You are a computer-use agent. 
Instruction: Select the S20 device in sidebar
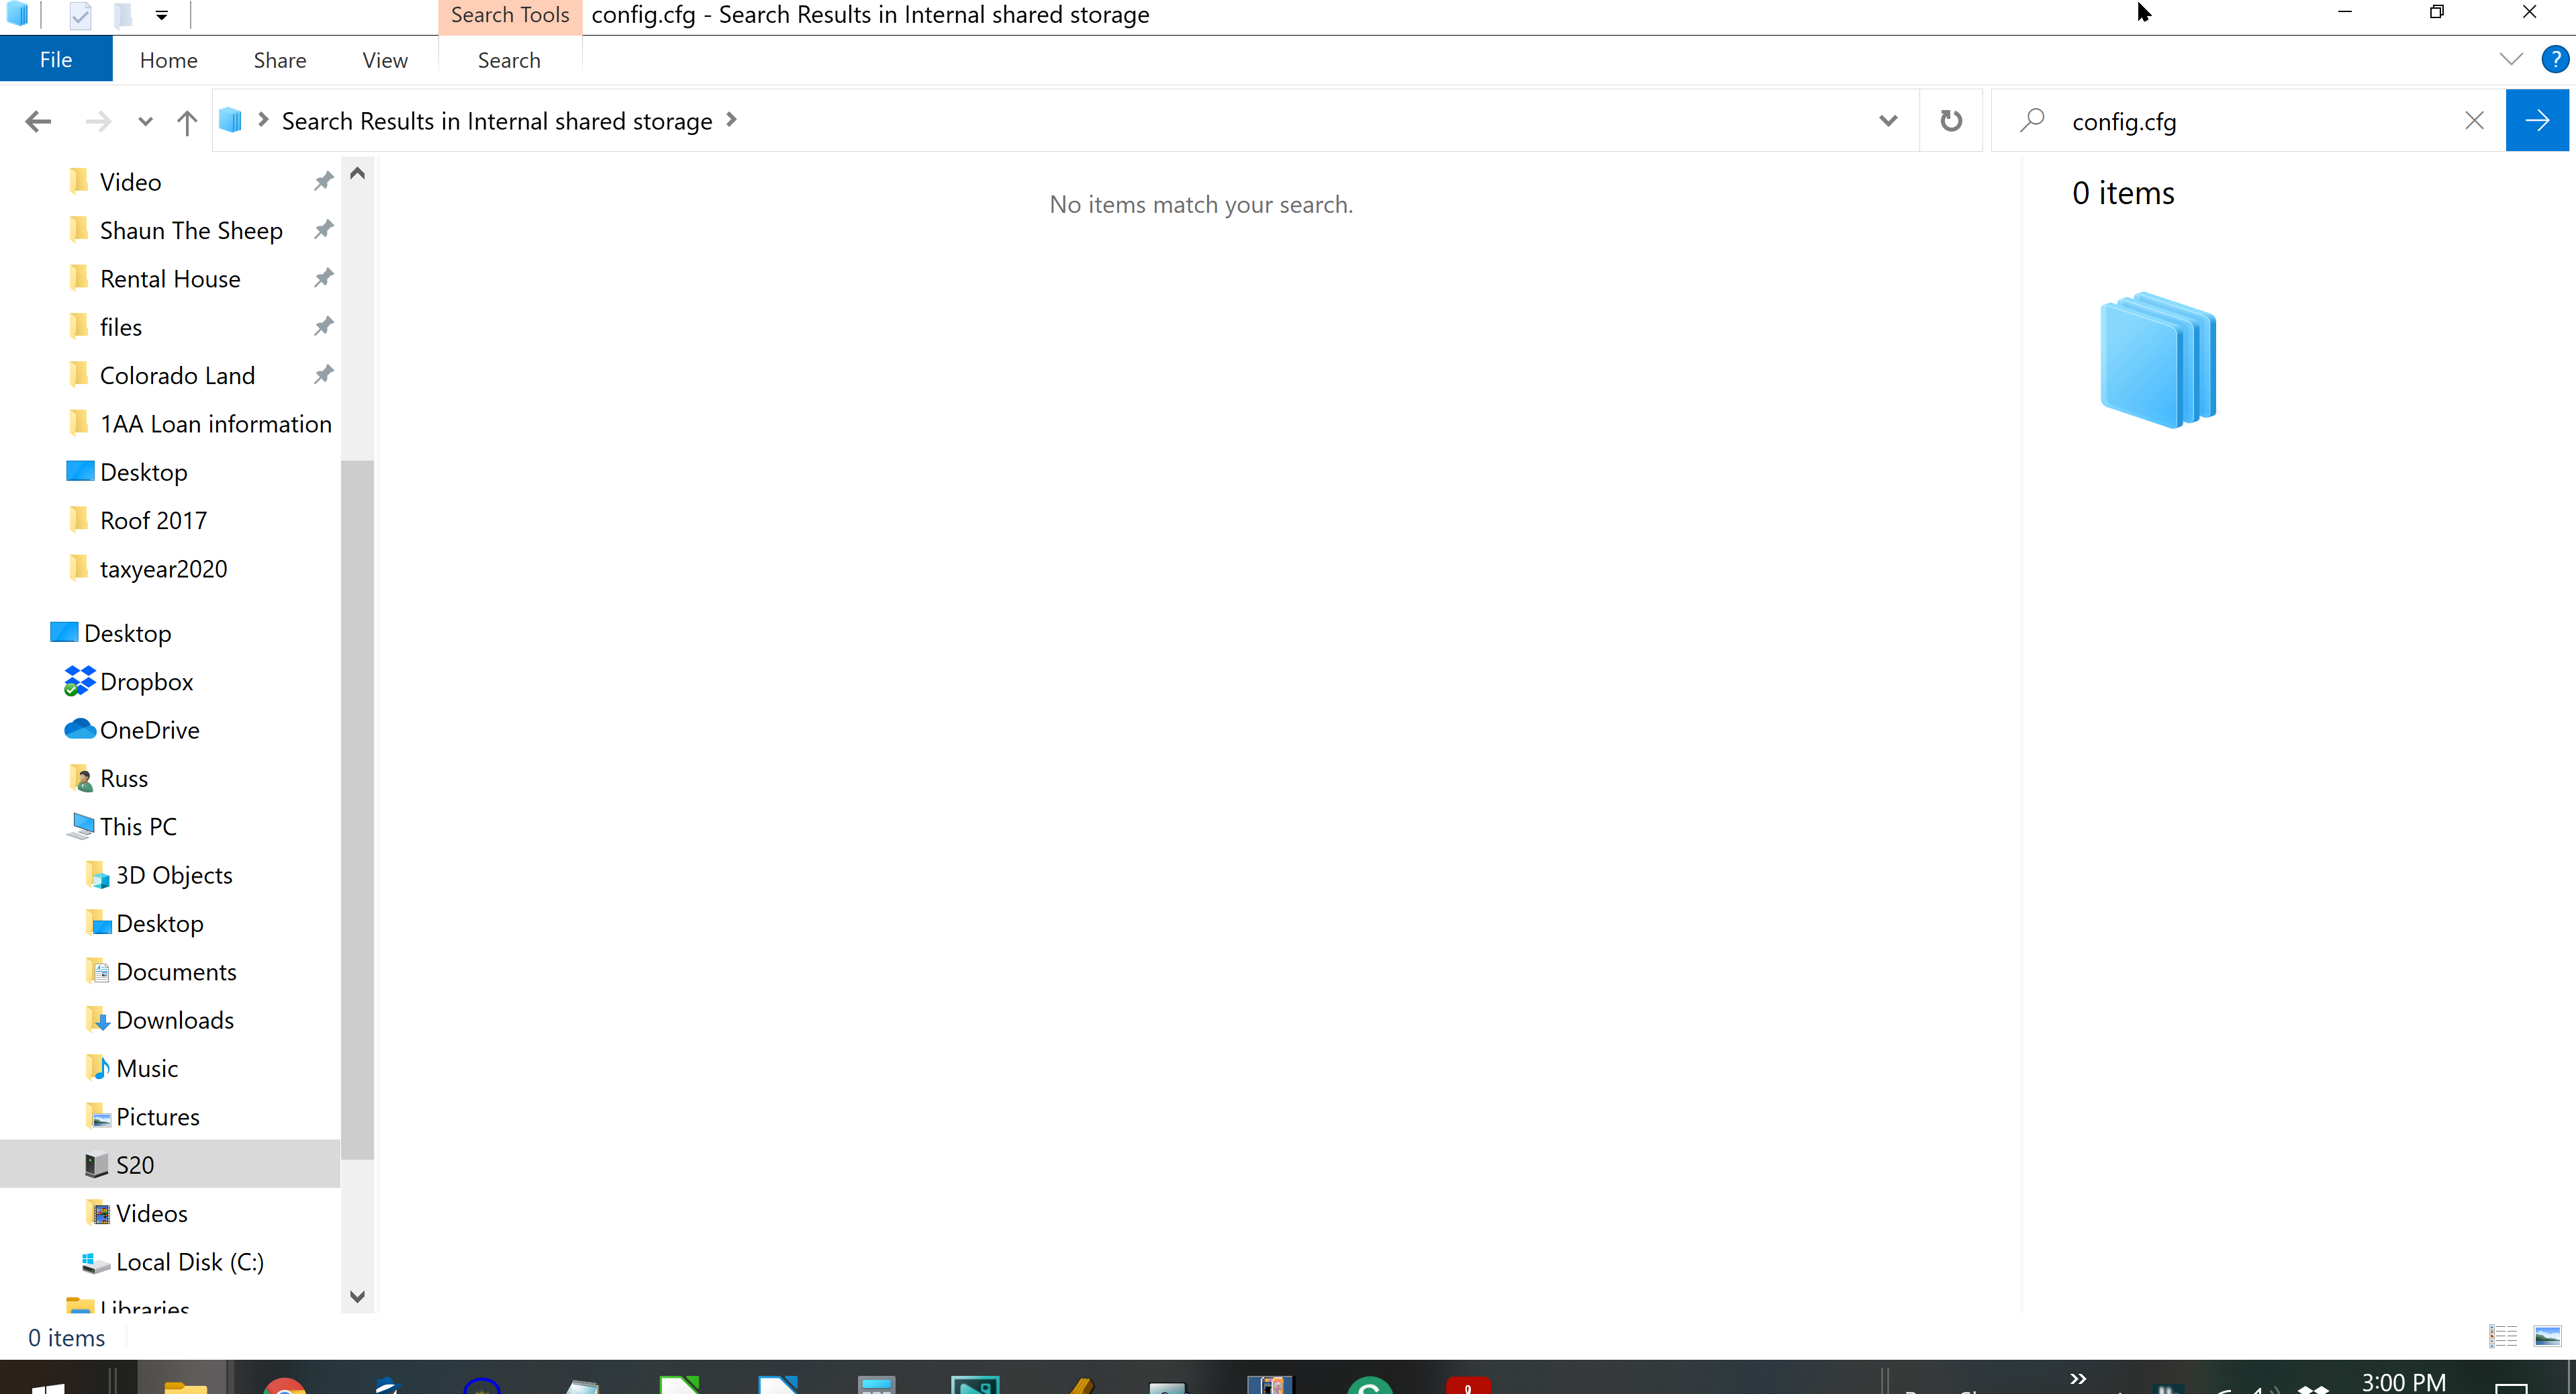[x=135, y=1164]
